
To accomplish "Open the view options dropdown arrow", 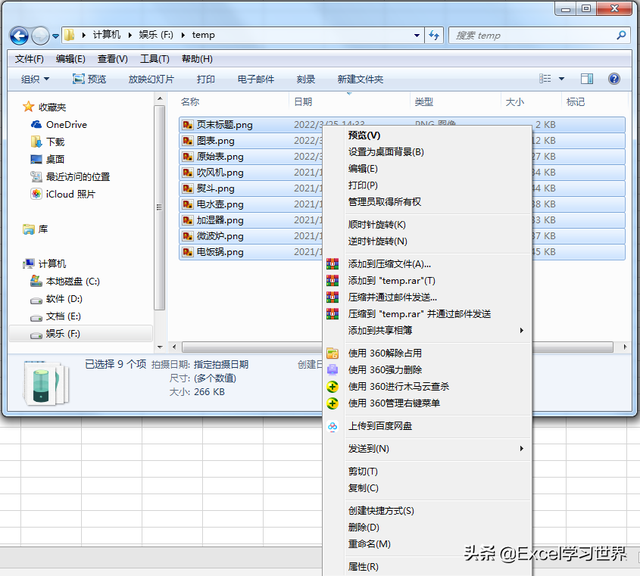I will pos(562,79).
